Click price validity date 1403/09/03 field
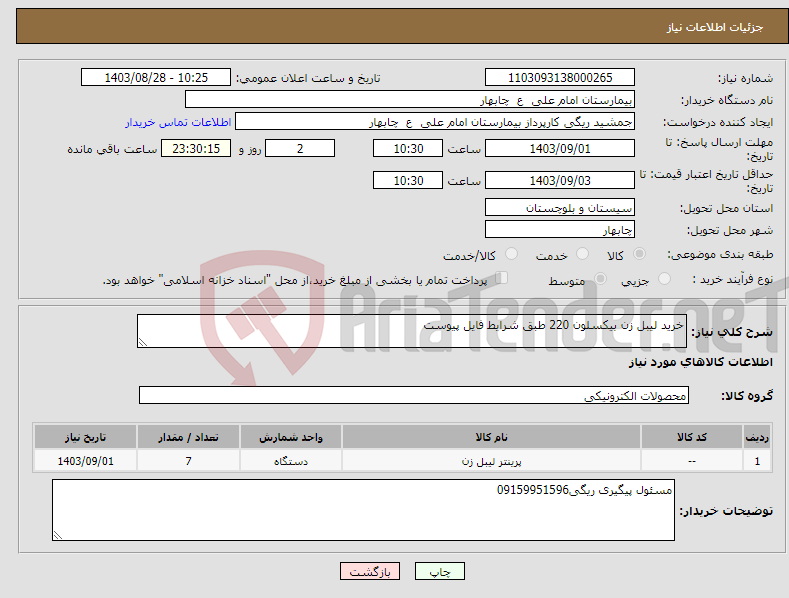This screenshot has width=789, height=598. [x=560, y=180]
